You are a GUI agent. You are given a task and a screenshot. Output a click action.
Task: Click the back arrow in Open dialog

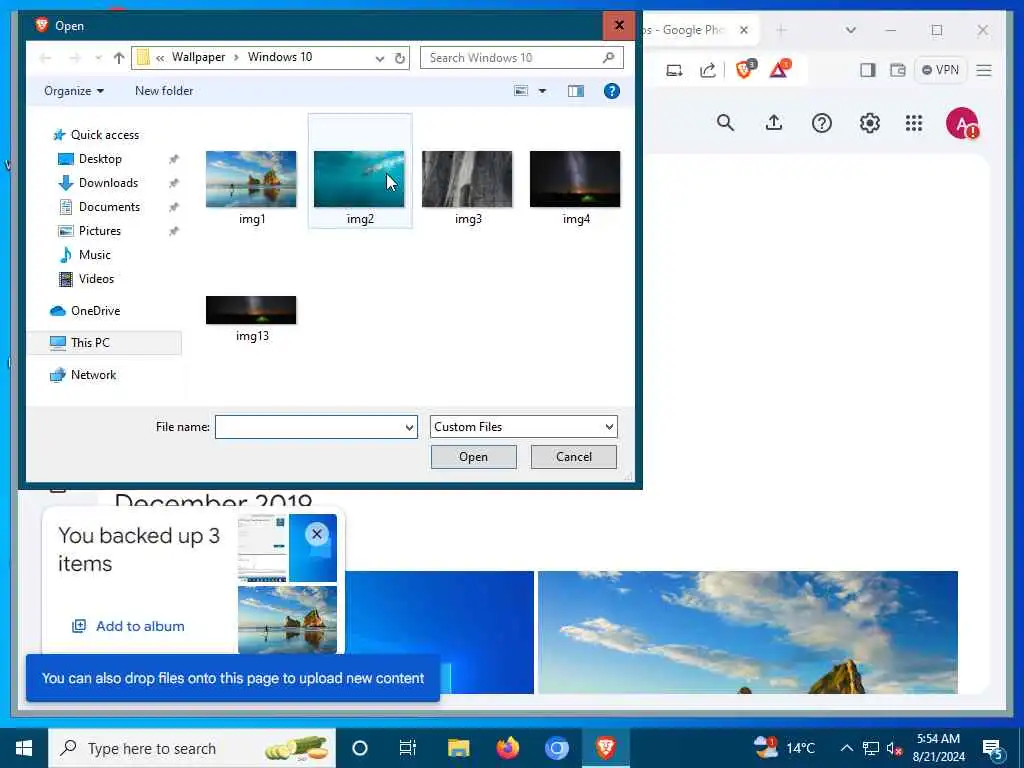coord(45,58)
